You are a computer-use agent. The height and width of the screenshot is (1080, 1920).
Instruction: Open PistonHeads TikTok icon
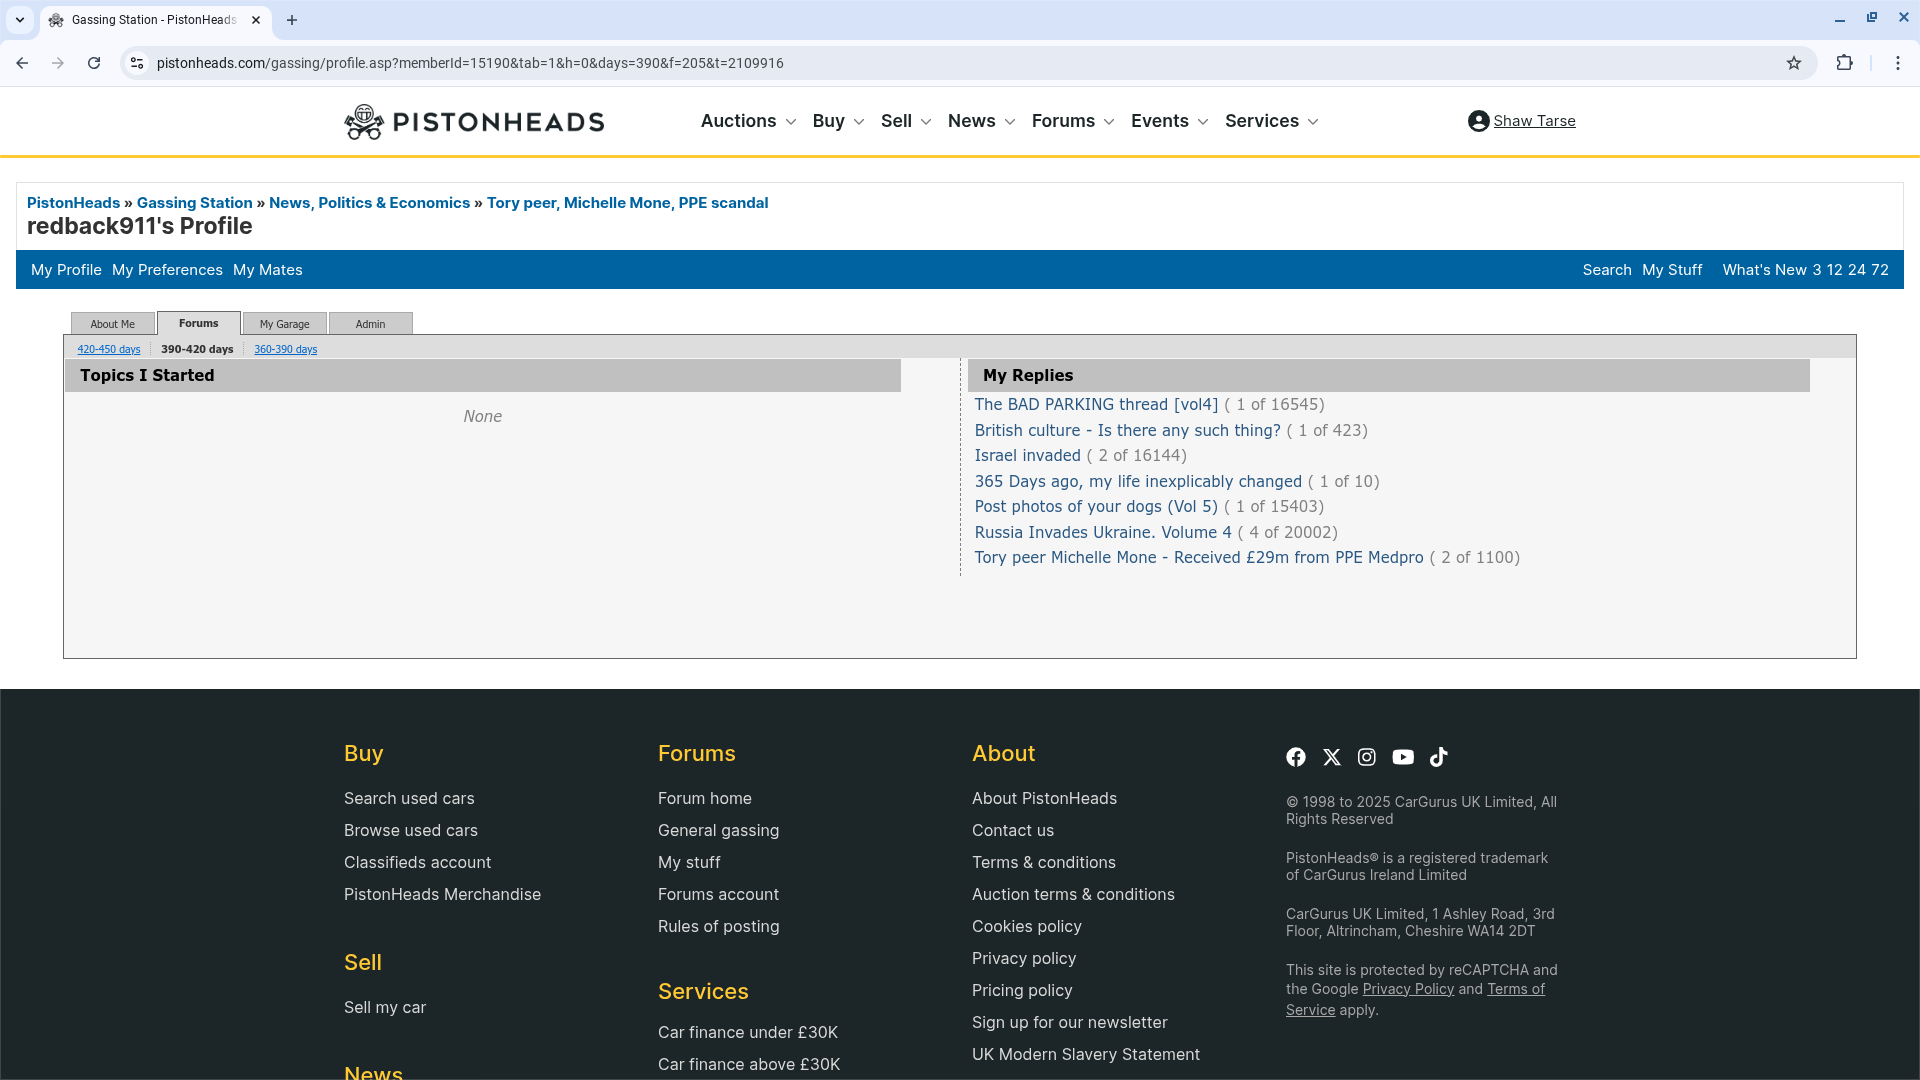coord(1439,757)
